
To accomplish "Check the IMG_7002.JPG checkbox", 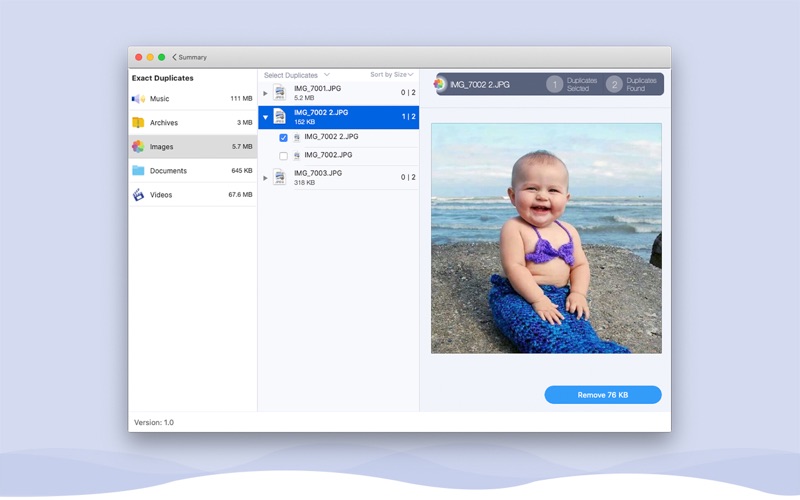I will click(284, 156).
